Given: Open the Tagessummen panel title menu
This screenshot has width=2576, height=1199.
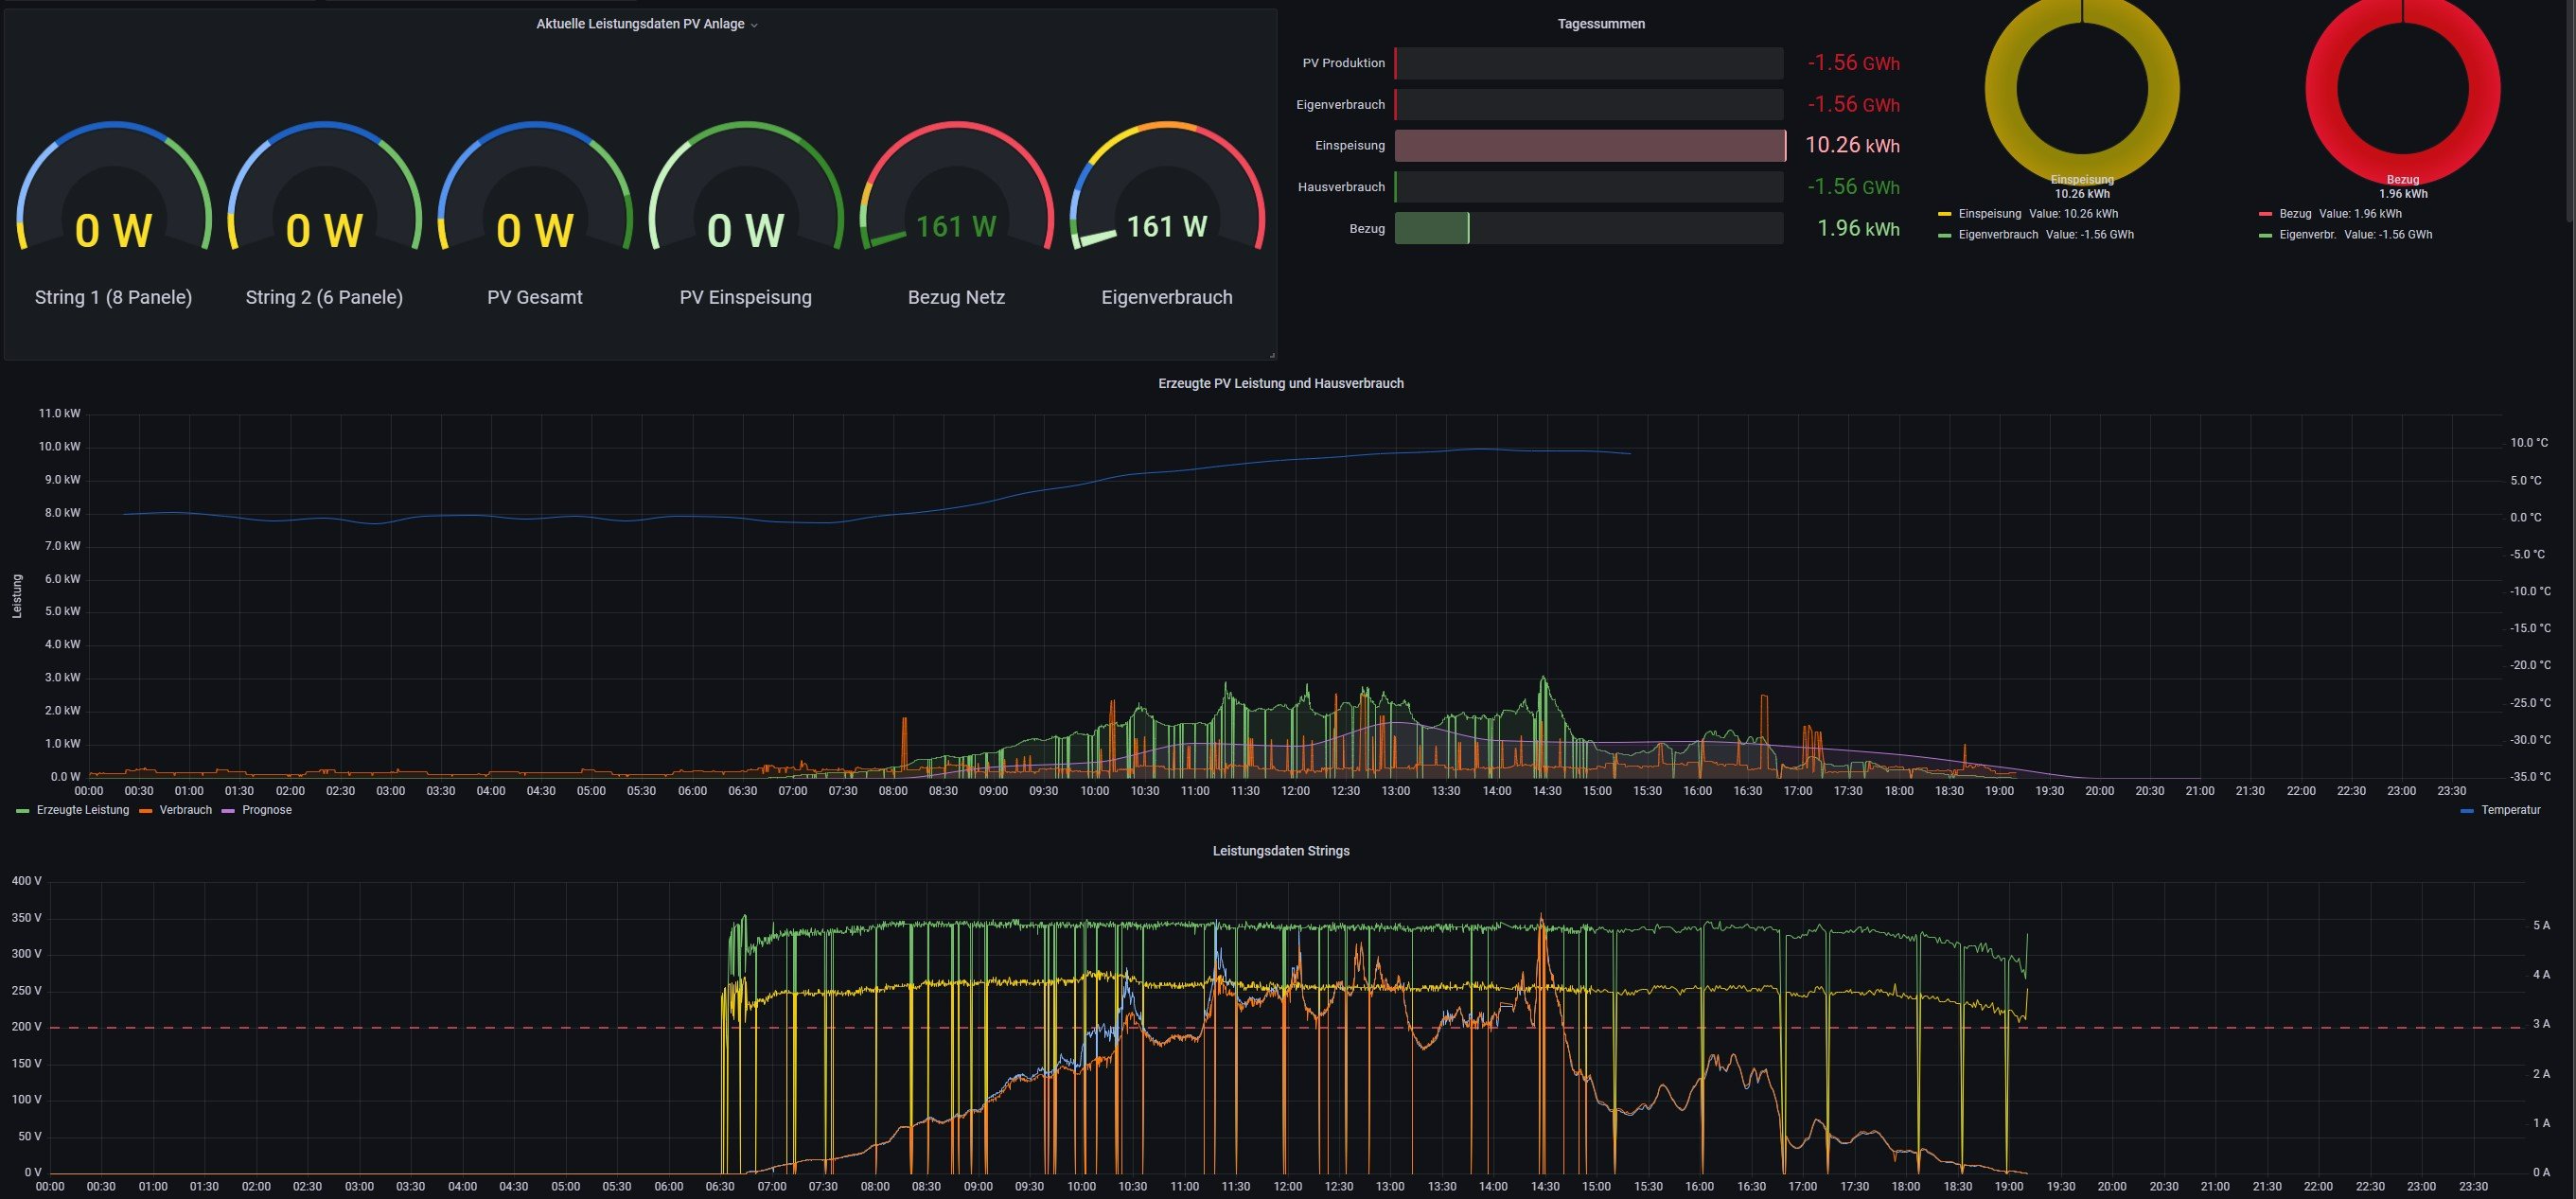Looking at the screenshot, I should pos(1600,24).
